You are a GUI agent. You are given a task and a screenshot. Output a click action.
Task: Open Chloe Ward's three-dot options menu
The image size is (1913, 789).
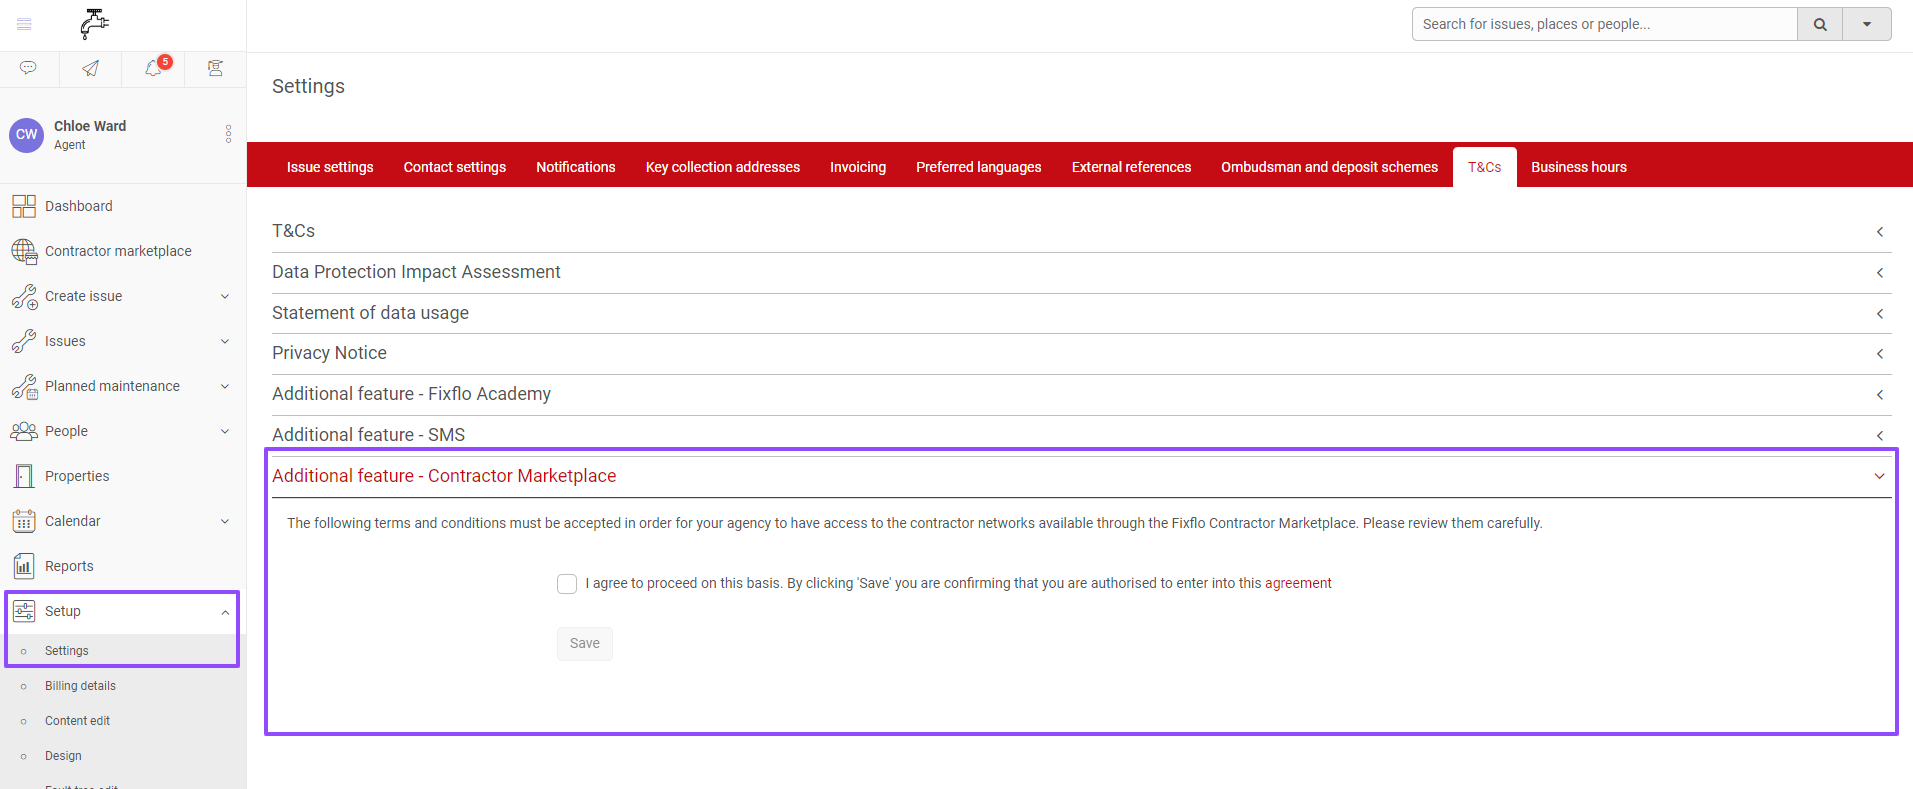(x=228, y=134)
